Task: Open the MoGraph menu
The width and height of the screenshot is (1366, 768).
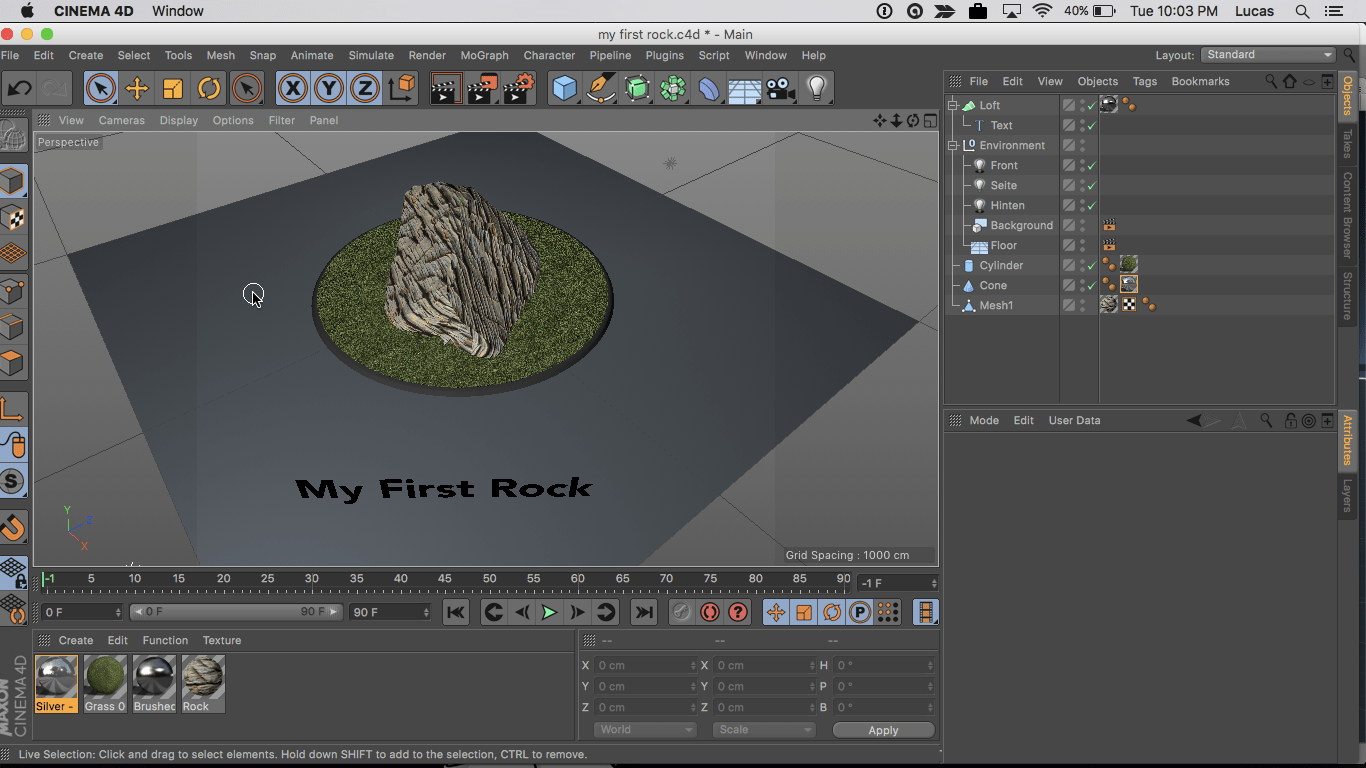Action: (484, 55)
